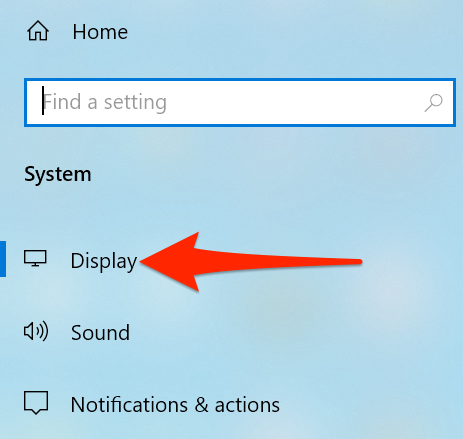This screenshot has height=439, width=463.
Task: Click the Home house icon
Action: coord(38,31)
